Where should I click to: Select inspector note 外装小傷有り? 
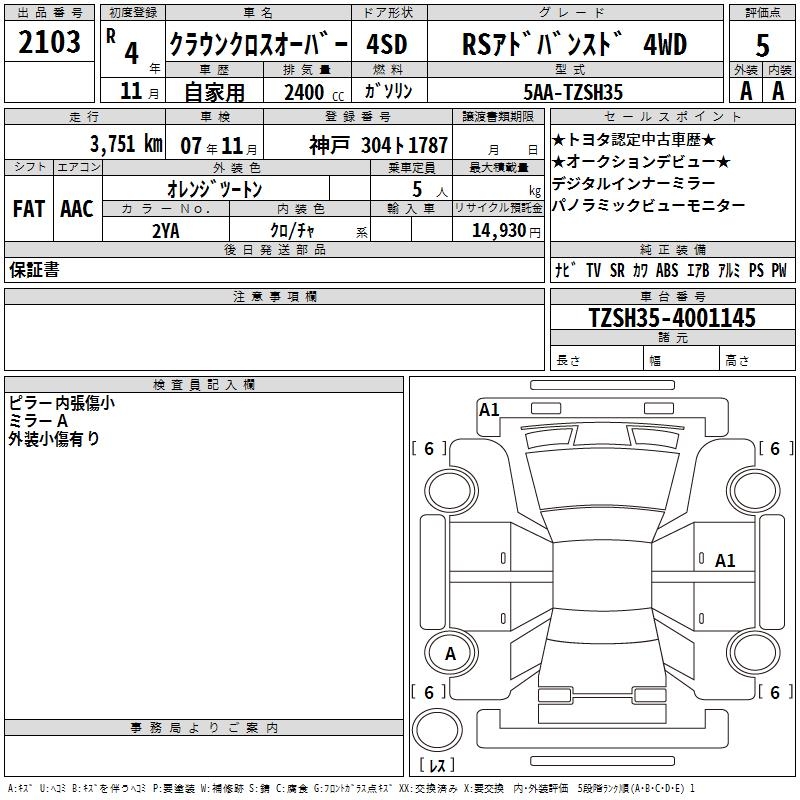click(x=54, y=439)
